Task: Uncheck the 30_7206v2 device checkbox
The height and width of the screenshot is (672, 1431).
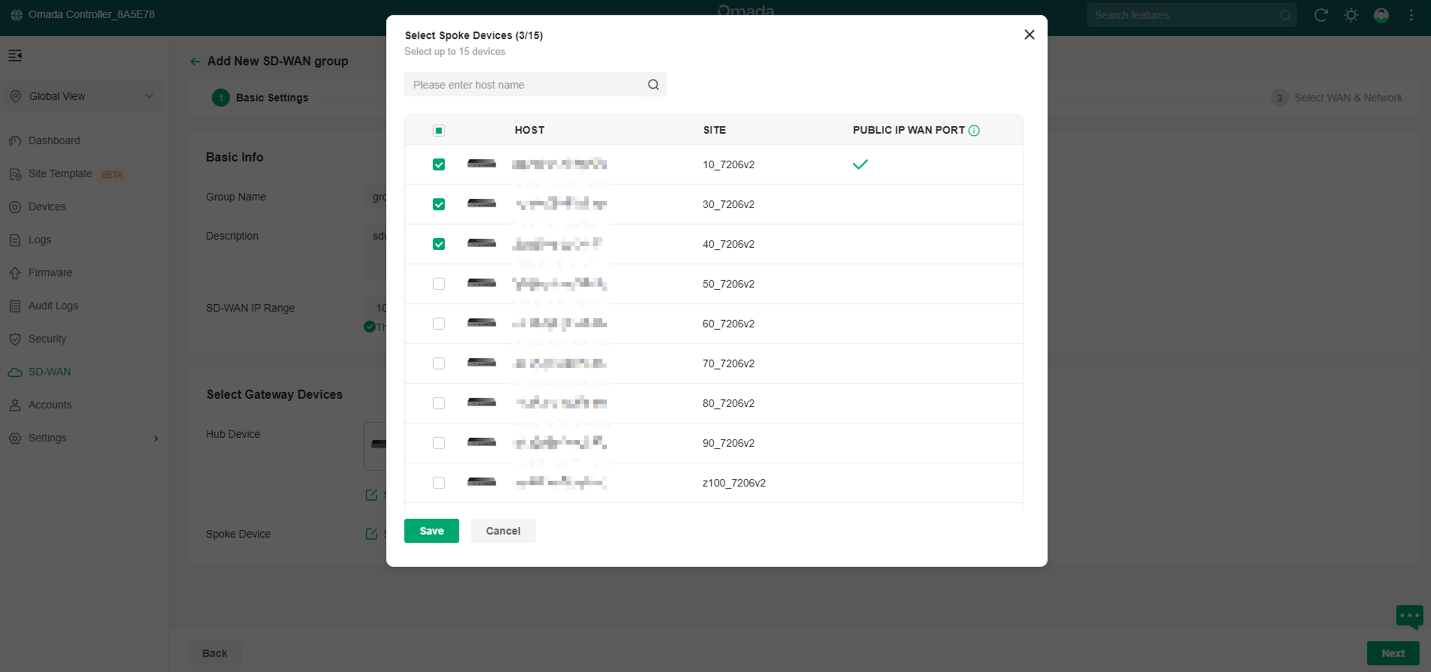Action: 439,204
